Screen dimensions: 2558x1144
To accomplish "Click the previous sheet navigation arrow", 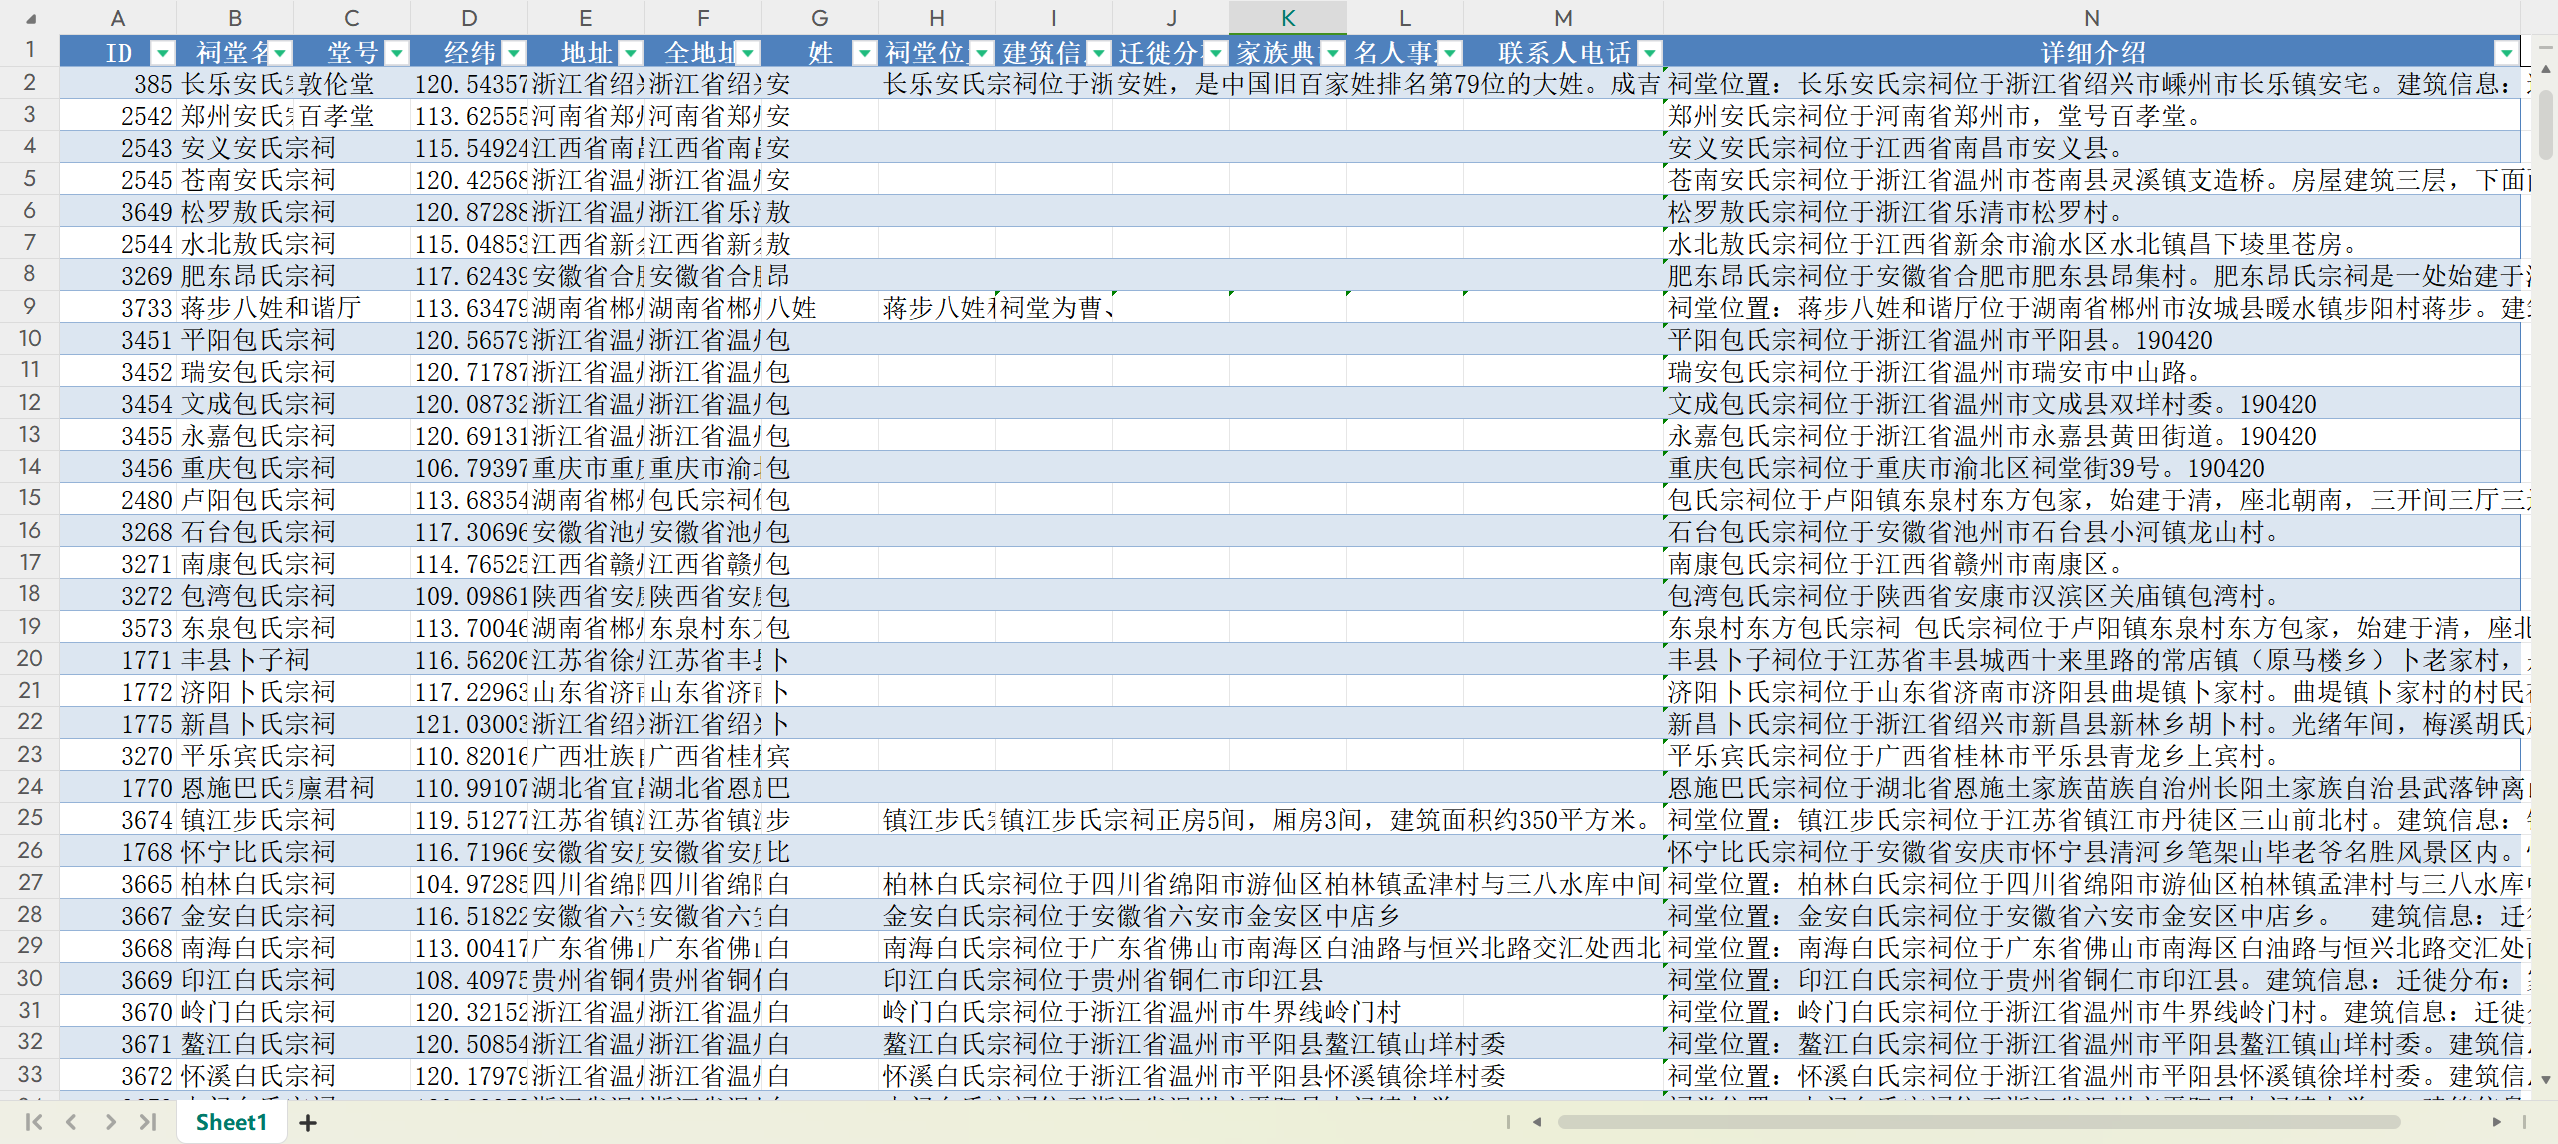I will (x=71, y=1122).
